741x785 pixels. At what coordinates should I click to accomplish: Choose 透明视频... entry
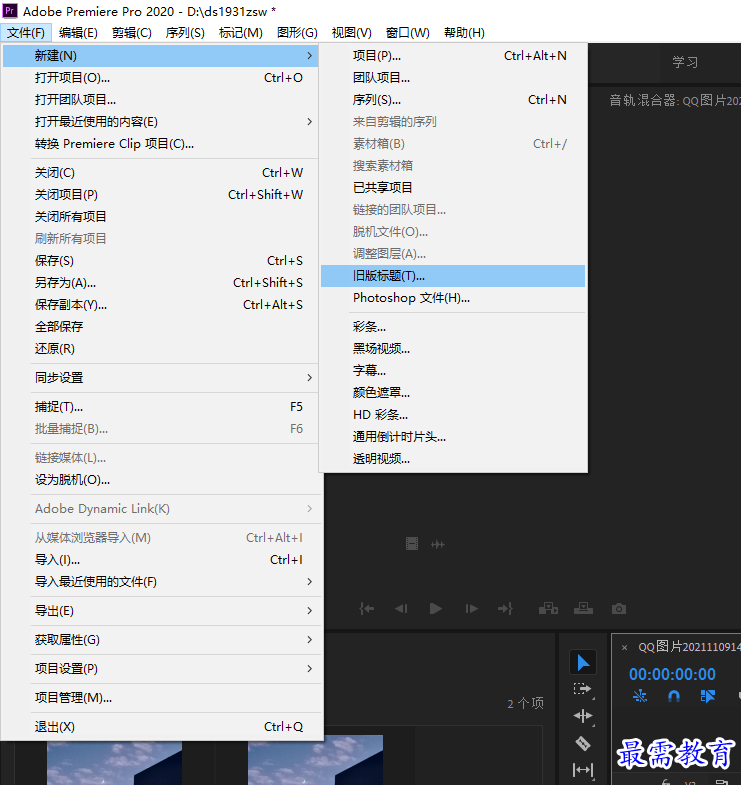point(453,459)
